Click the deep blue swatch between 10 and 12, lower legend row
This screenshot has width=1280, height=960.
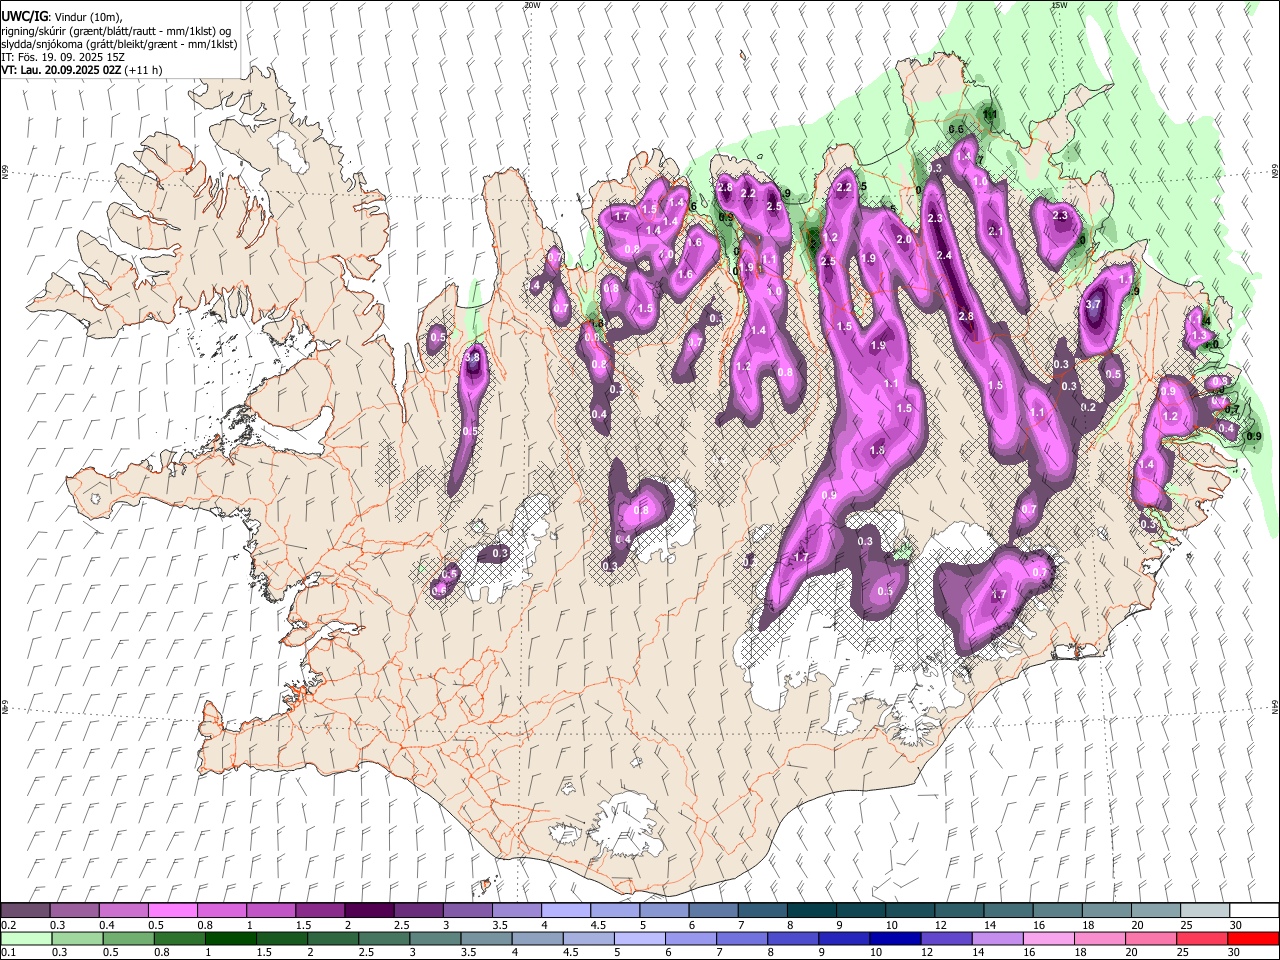pos(894,939)
